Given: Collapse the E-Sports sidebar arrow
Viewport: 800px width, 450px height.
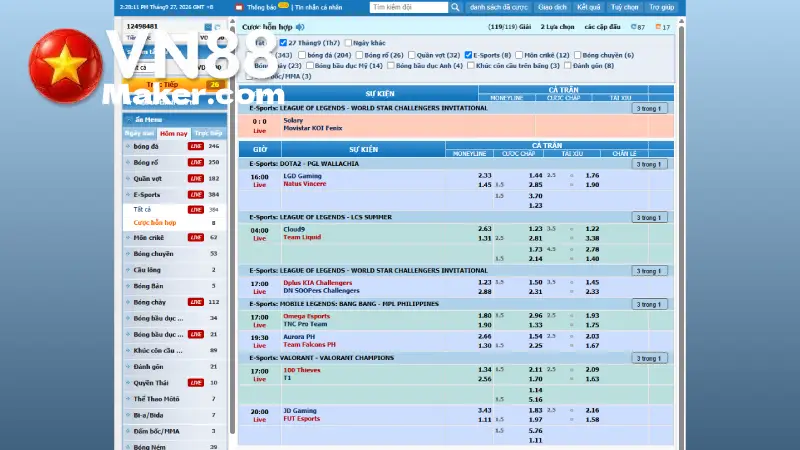Looking at the screenshot, I should coord(128,195).
